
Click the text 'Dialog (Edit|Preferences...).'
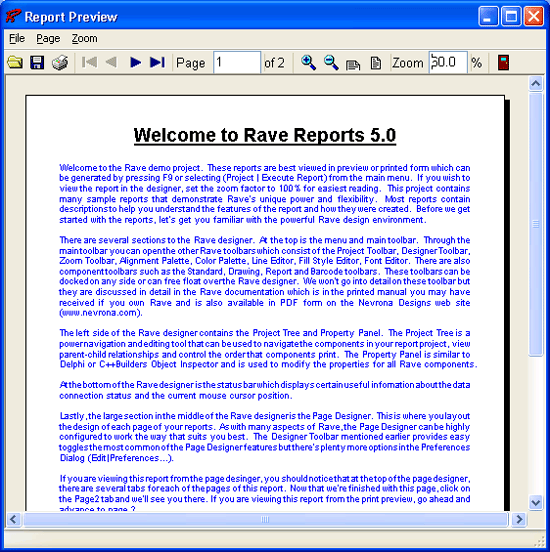tap(117, 458)
